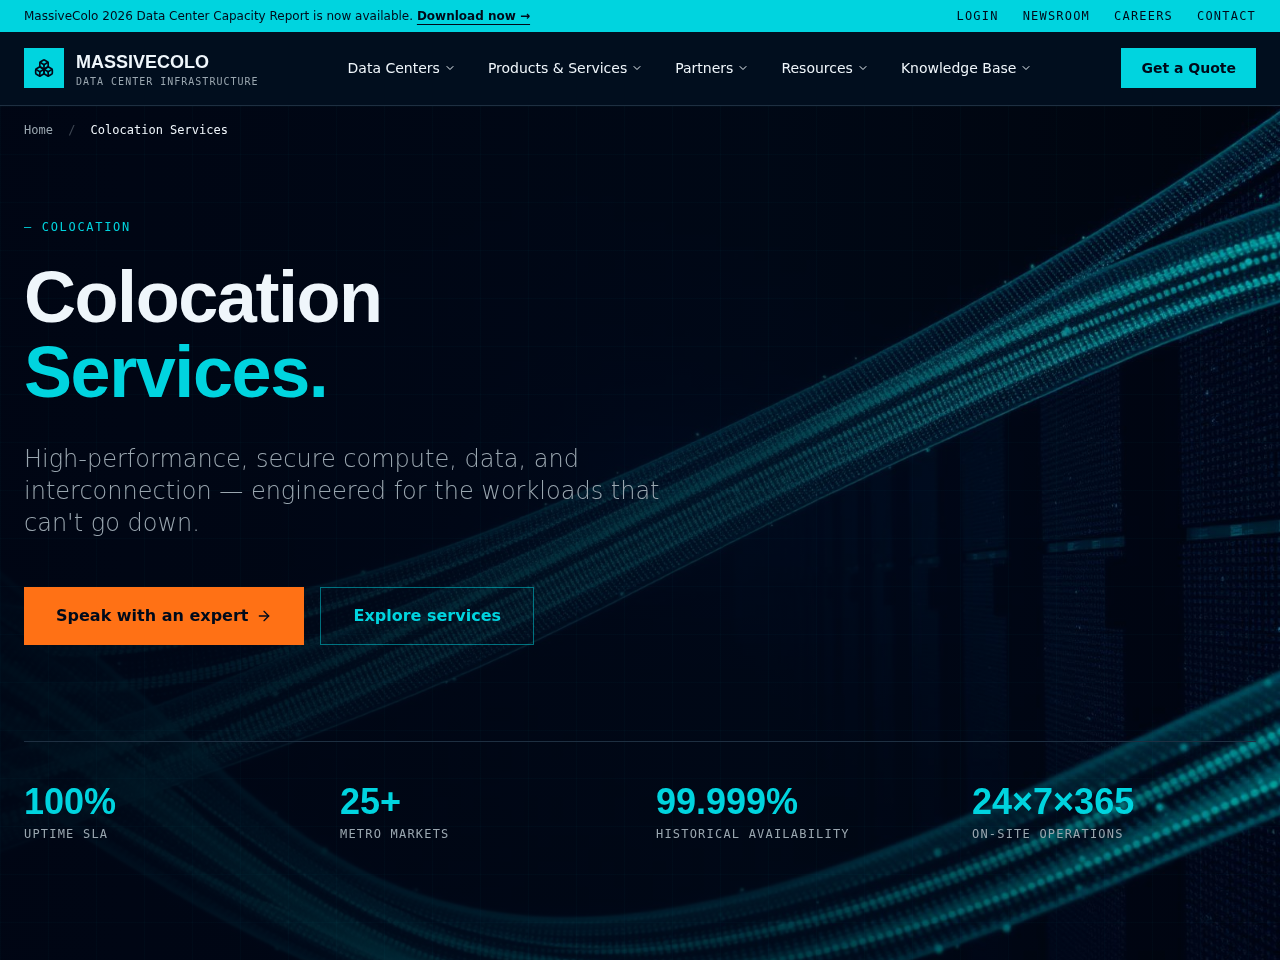Viewport: 1280px width, 960px height.
Task: Follow the Download now link
Action: coord(473,16)
